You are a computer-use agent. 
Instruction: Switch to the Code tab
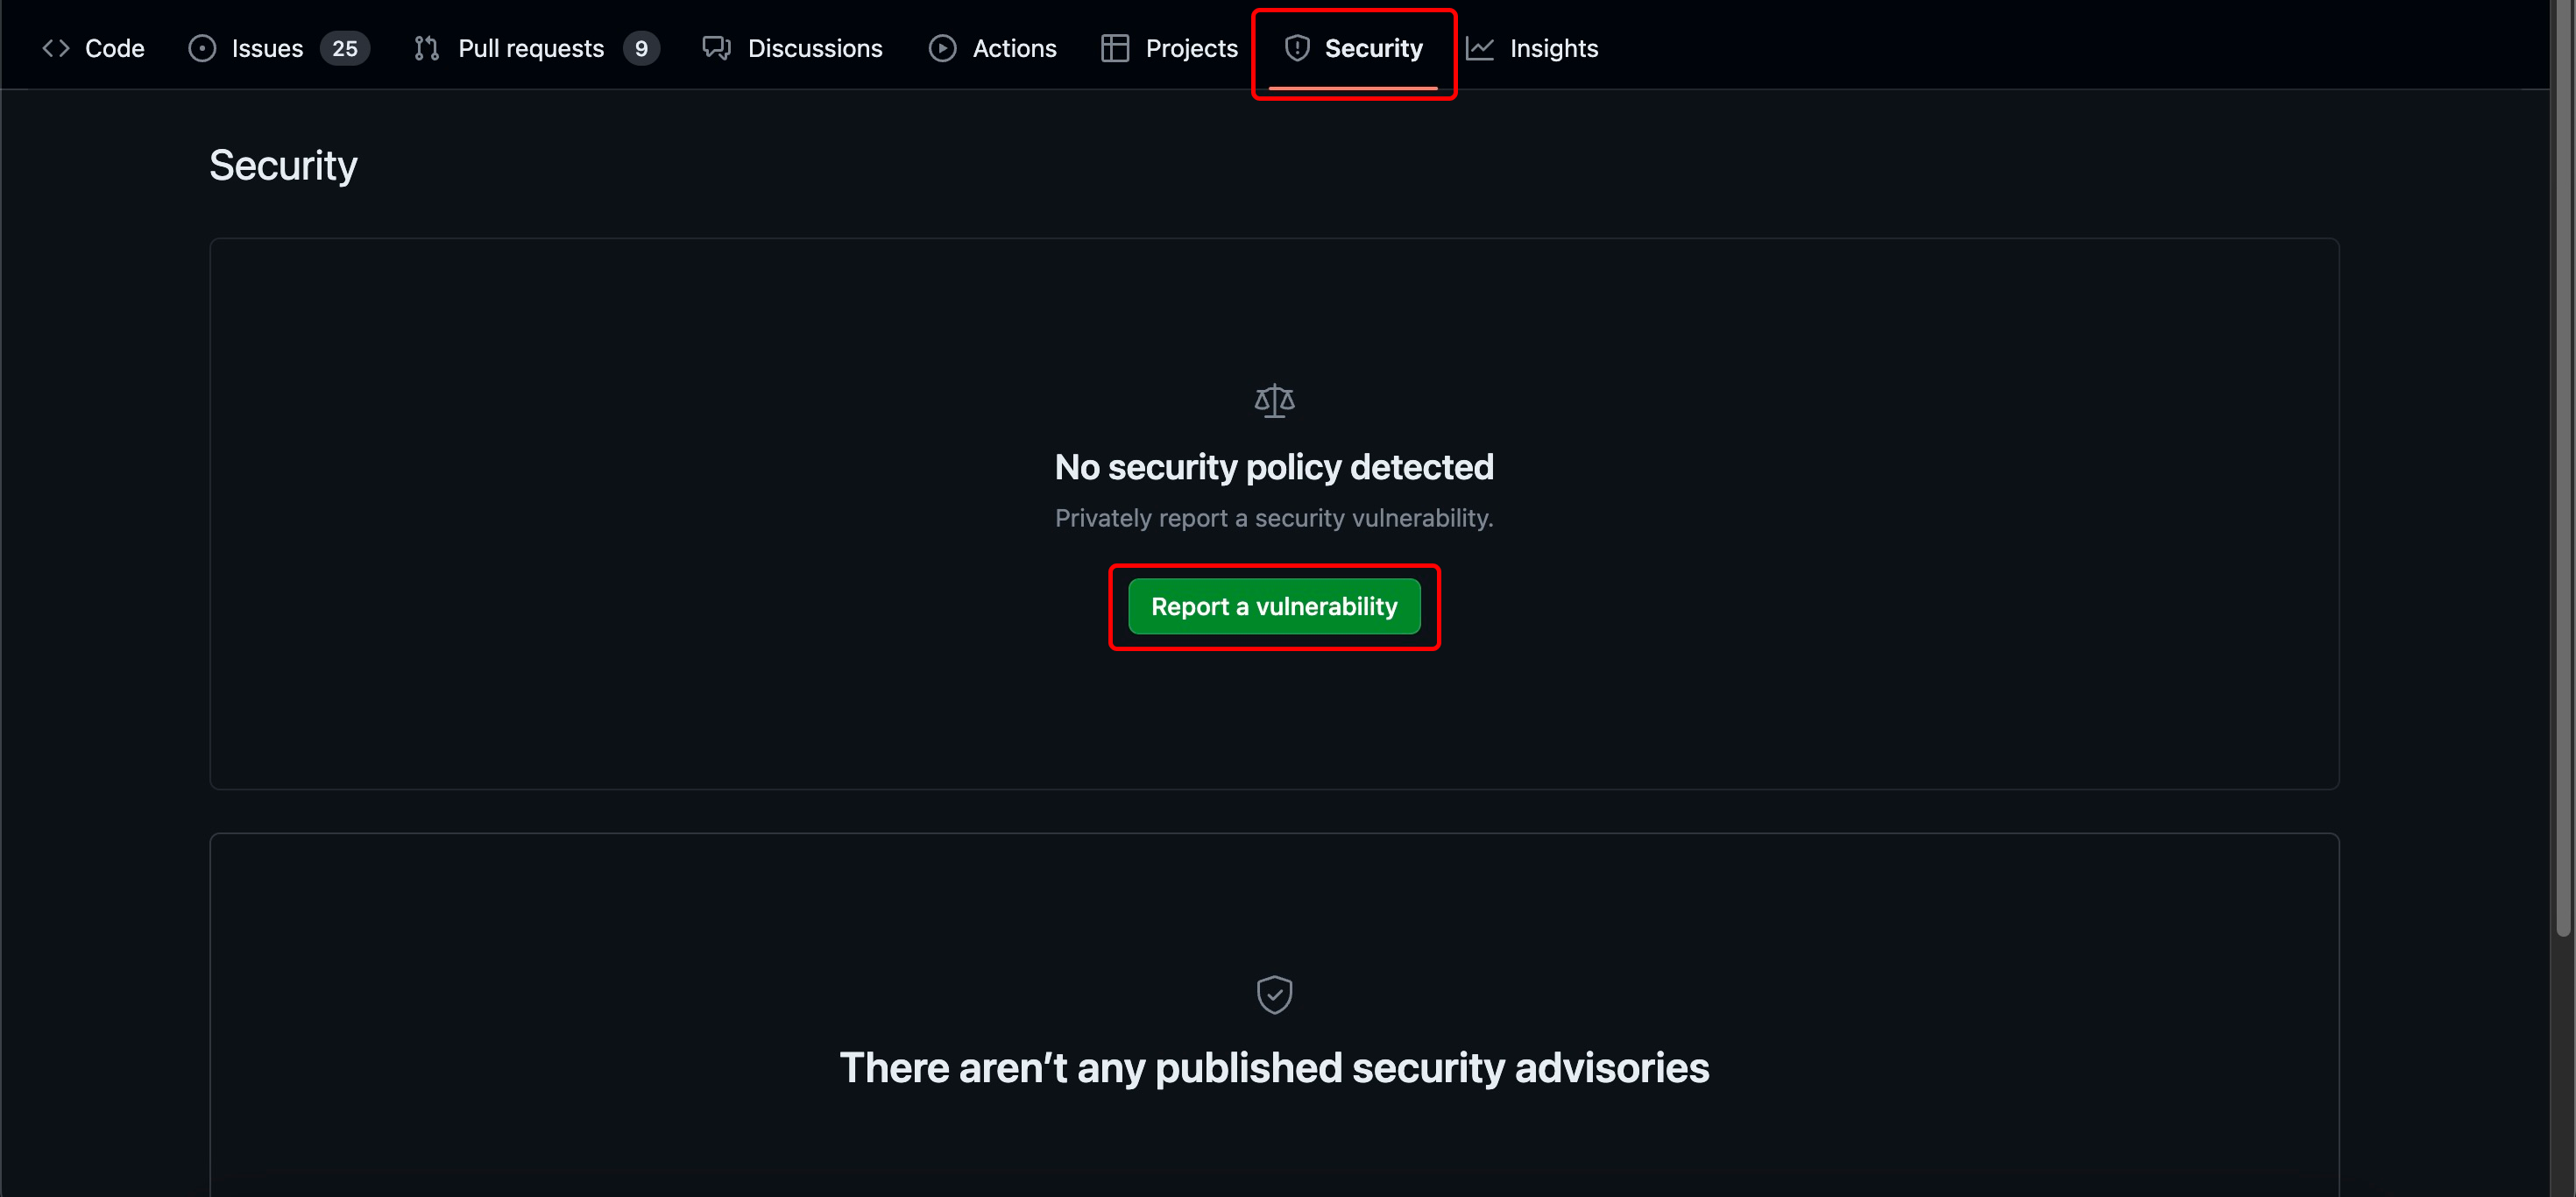click(x=114, y=47)
